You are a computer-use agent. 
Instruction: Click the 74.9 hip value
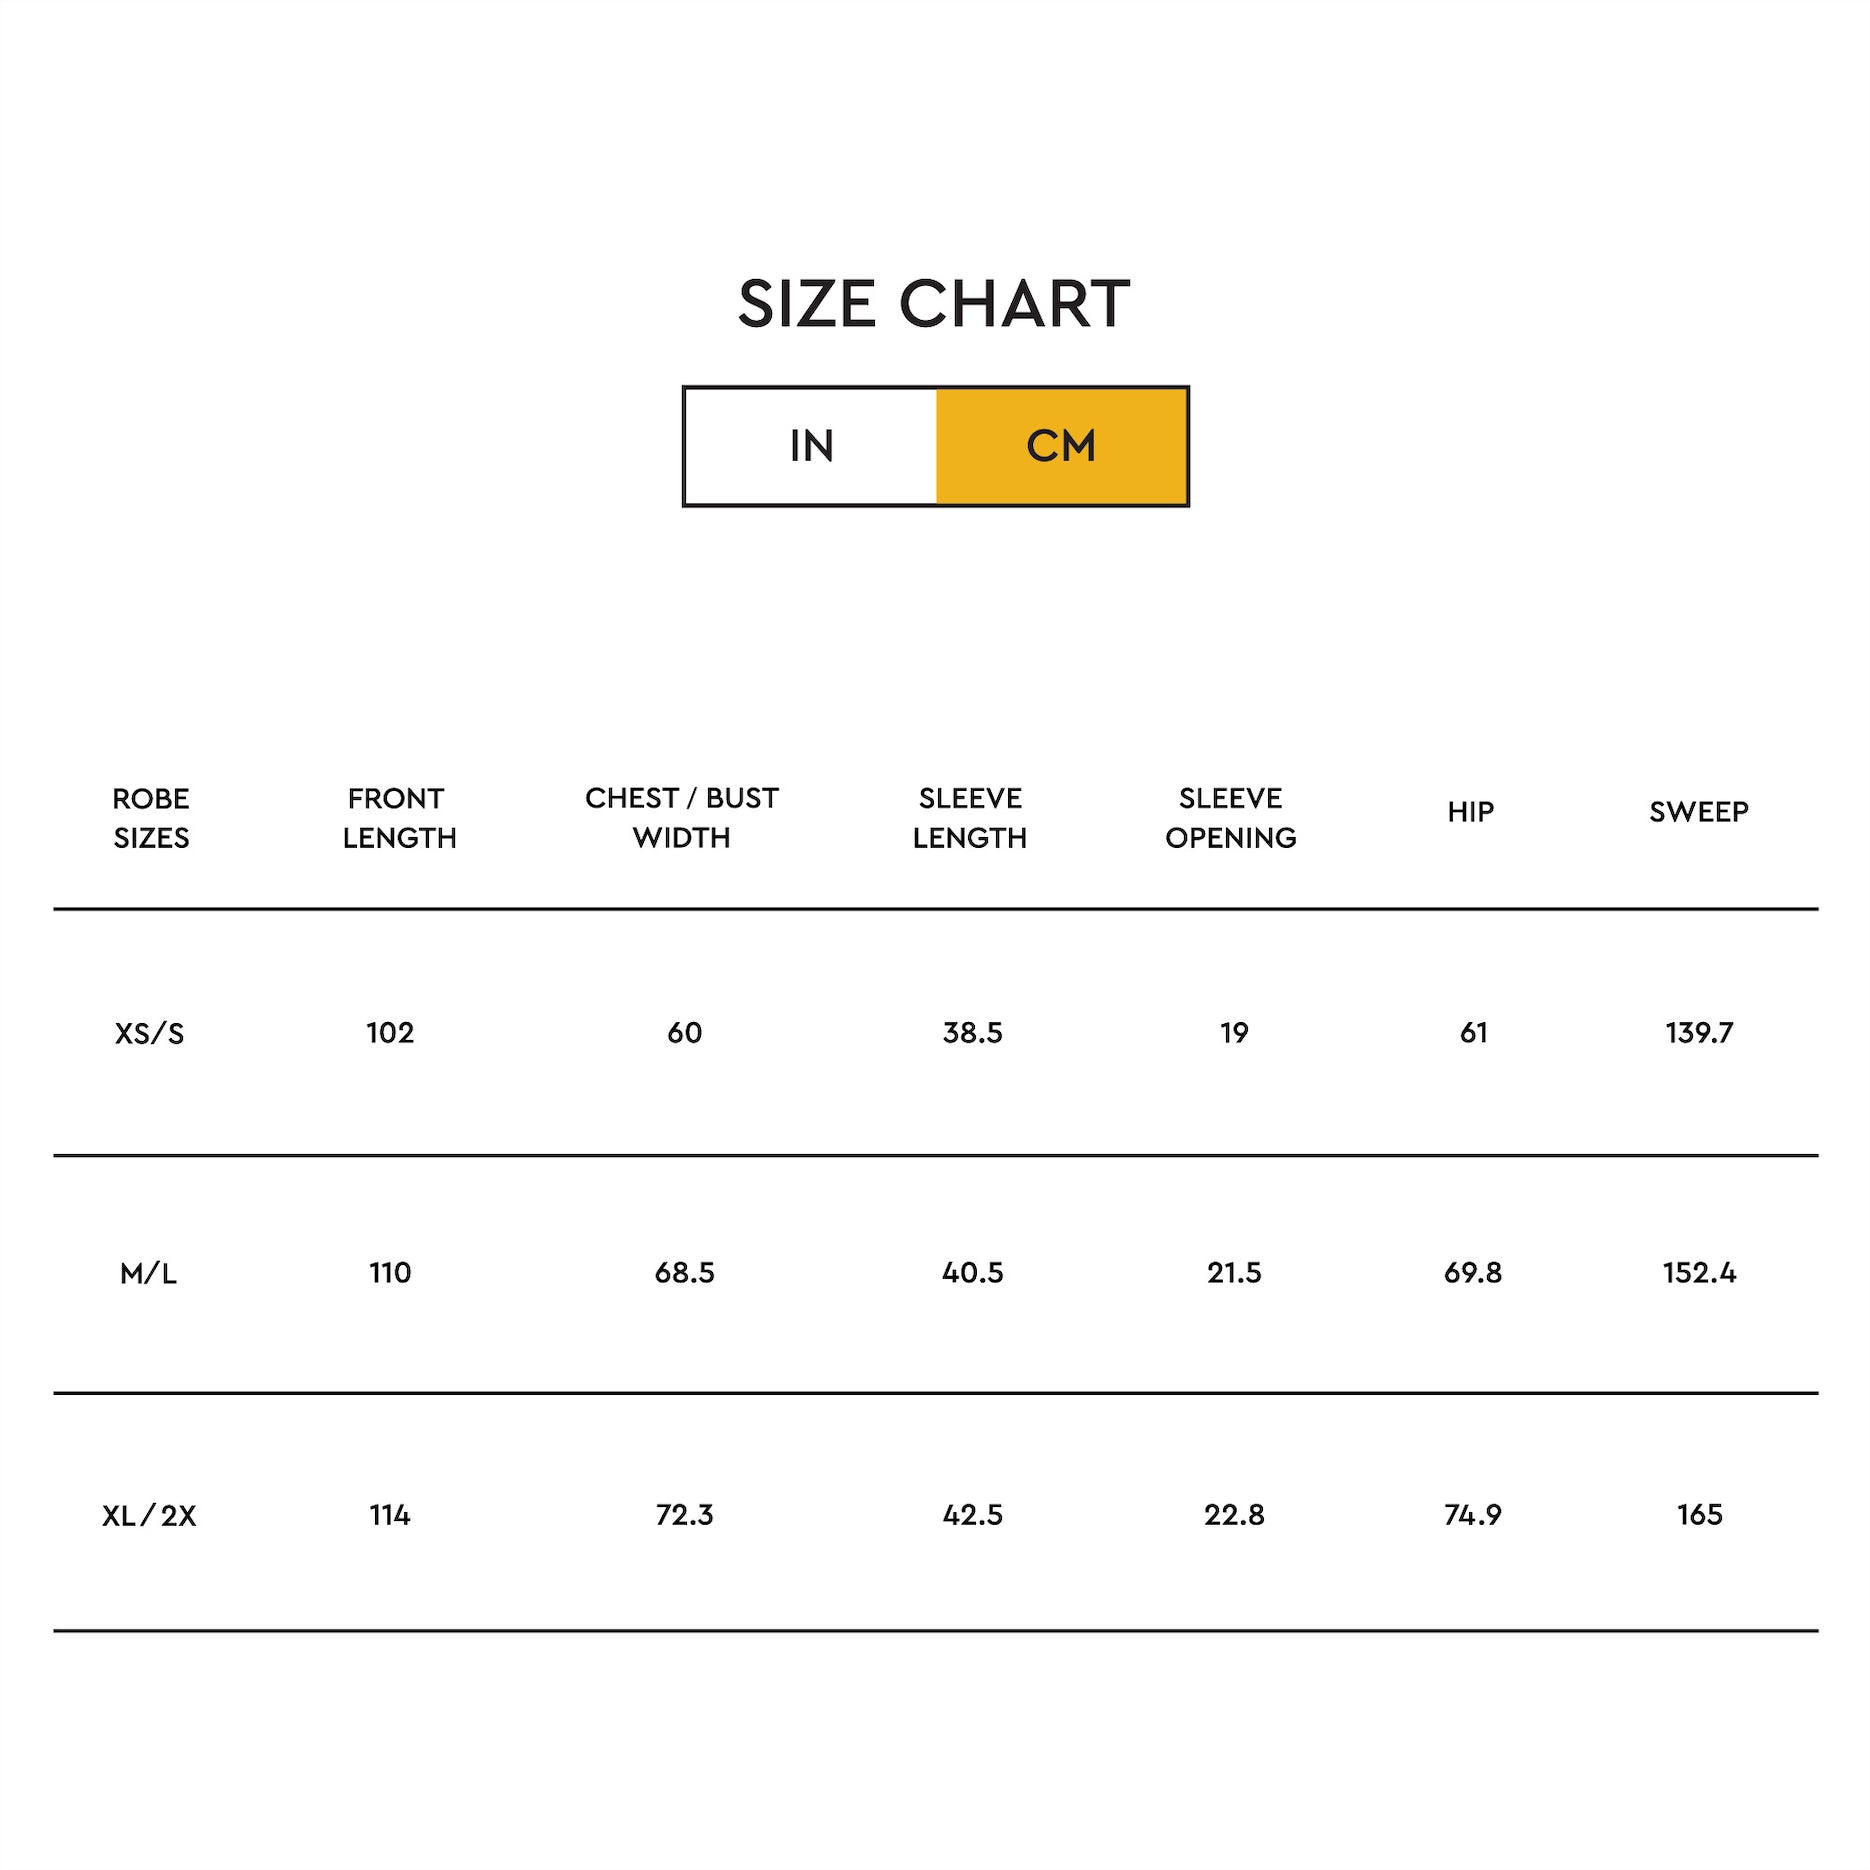(x=1473, y=1515)
